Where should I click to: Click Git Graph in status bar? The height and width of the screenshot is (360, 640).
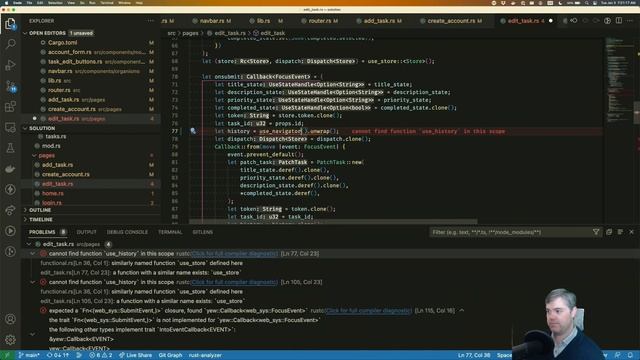(170, 355)
